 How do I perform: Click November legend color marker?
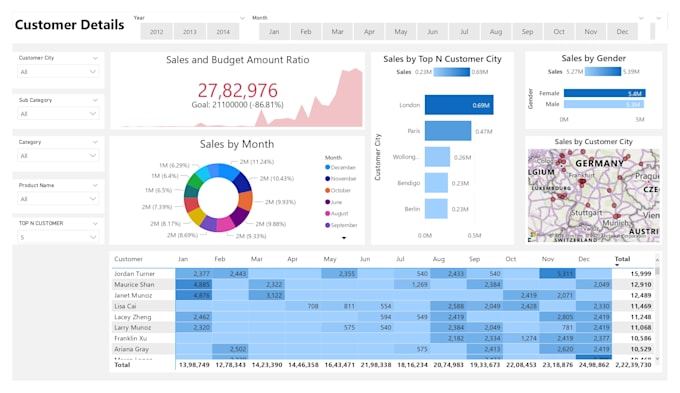point(327,178)
